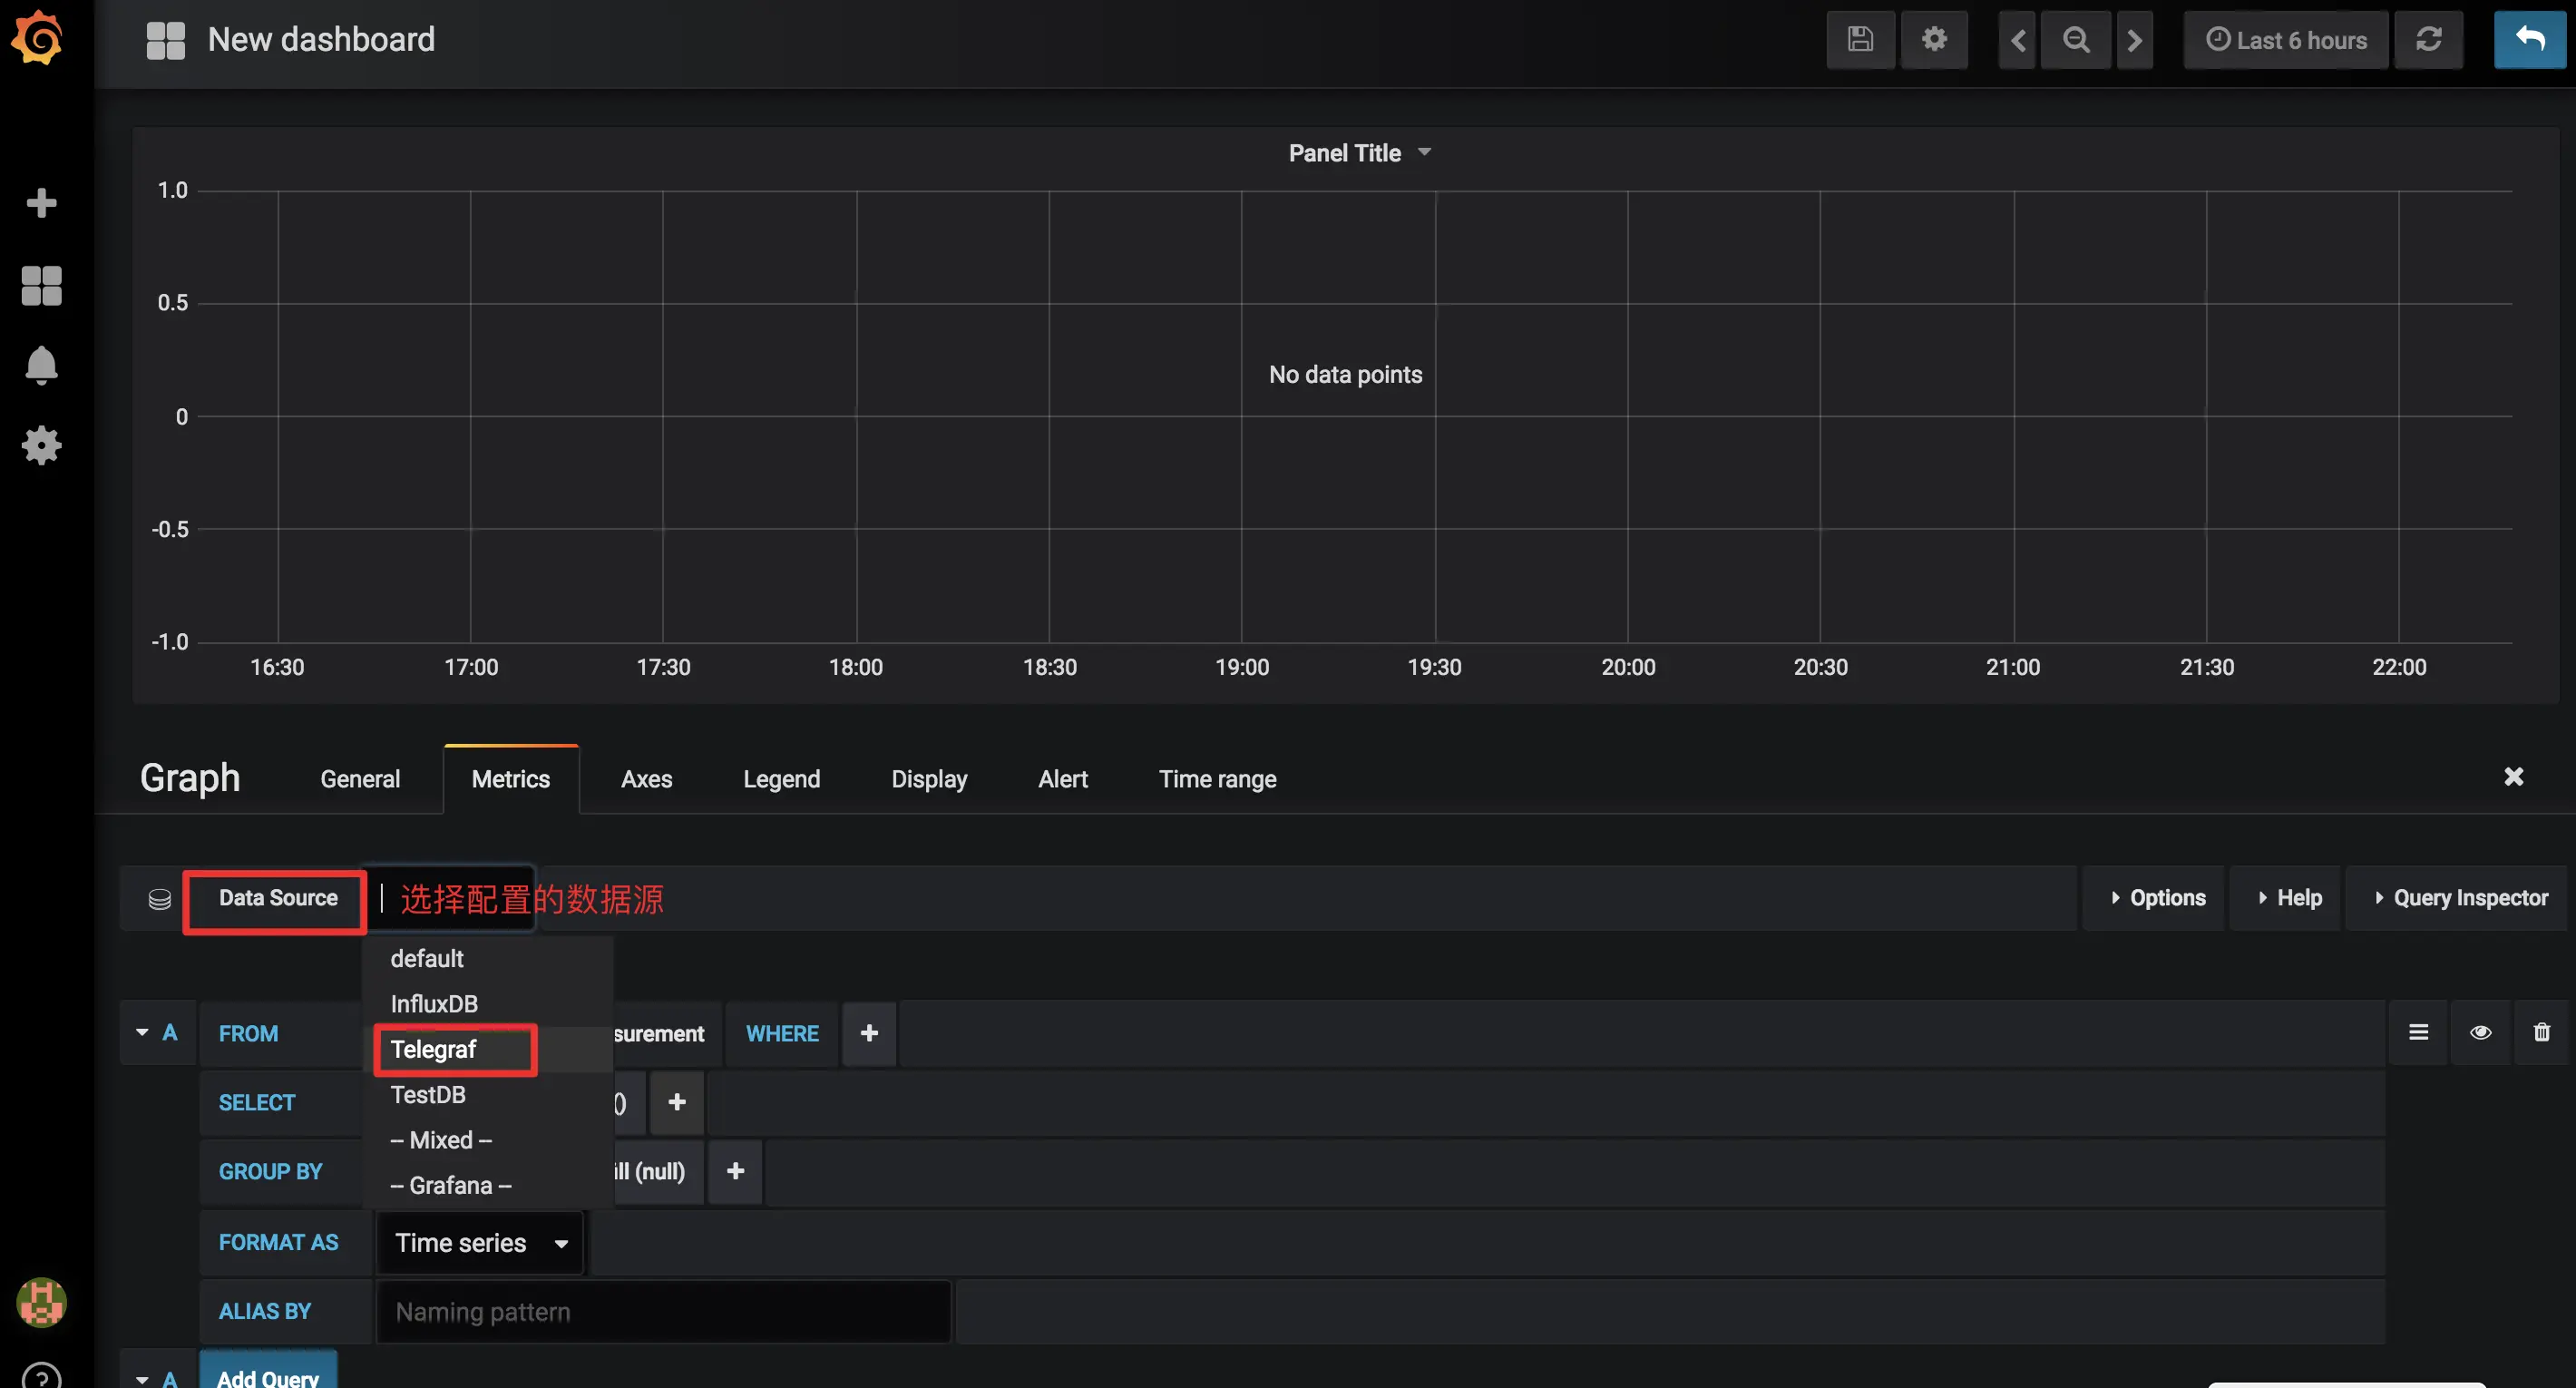The image size is (2576, 1388).
Task: Collapse query A using its arrow
Action: (142, 1032)
